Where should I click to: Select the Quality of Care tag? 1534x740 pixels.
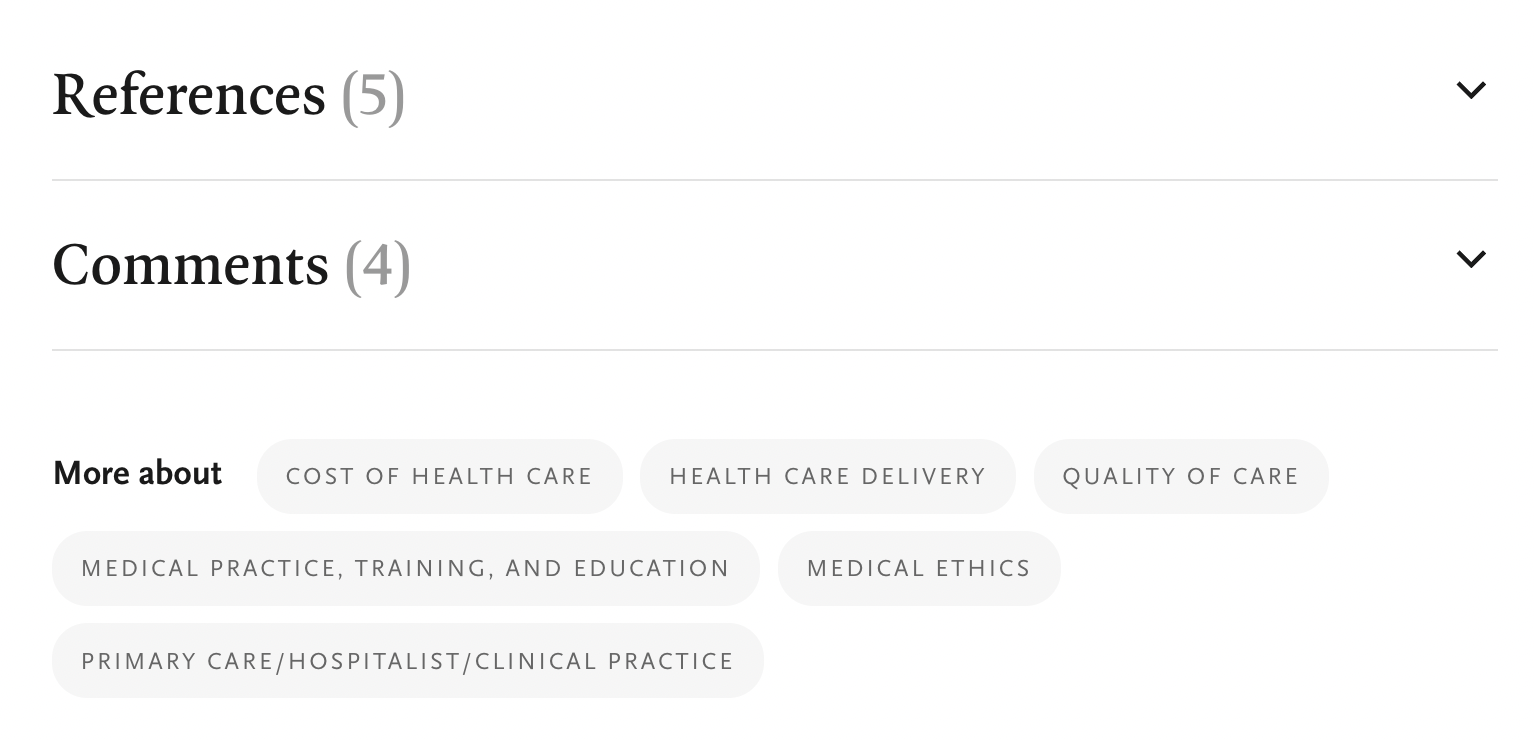1180,476
